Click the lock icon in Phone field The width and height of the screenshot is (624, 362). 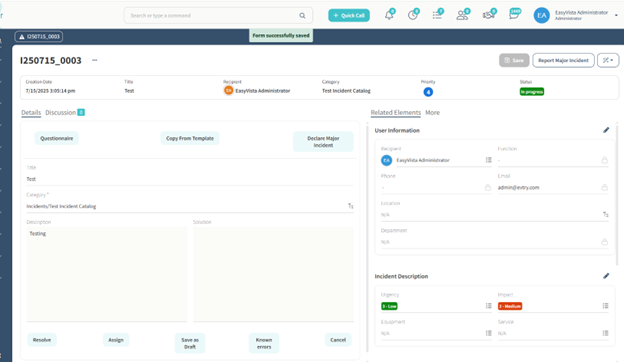point(488,187)
